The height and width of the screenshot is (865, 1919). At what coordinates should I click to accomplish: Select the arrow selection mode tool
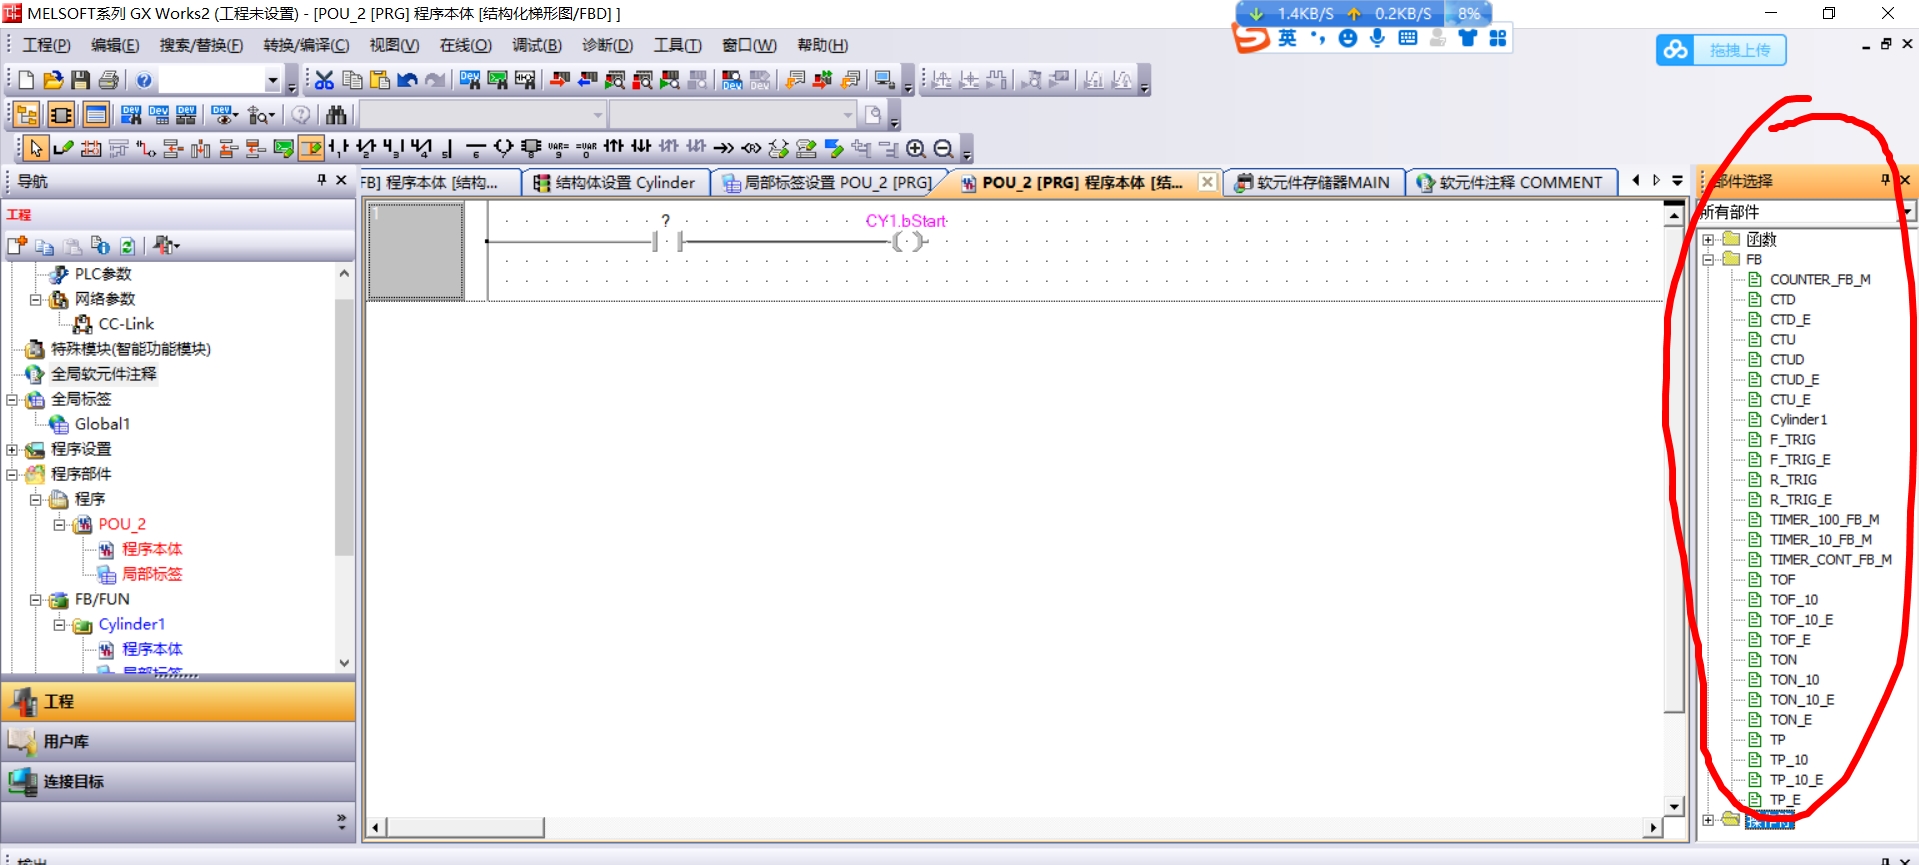36,149
